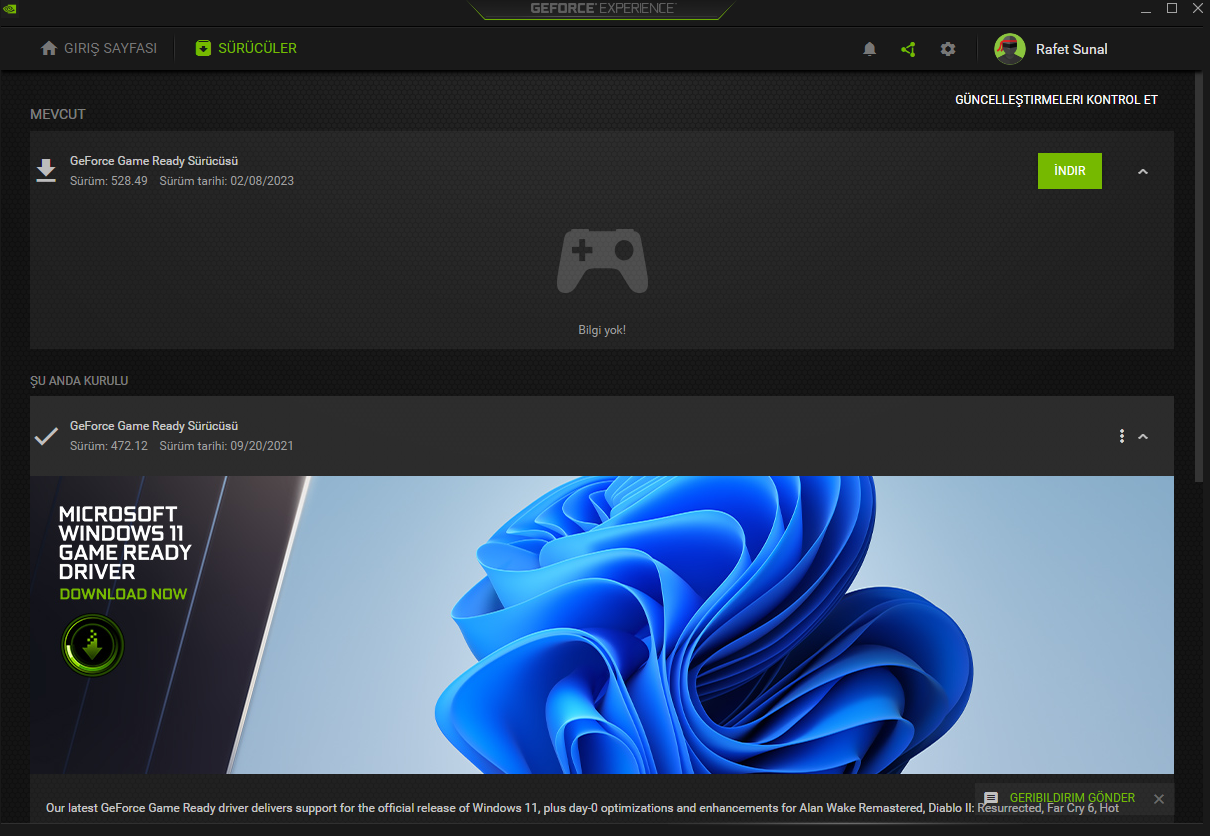The height and width of the screenshot is (836, 1210).
Task: Click the house icon on Giriş Sayfası
Action: [x=49, y=48]
